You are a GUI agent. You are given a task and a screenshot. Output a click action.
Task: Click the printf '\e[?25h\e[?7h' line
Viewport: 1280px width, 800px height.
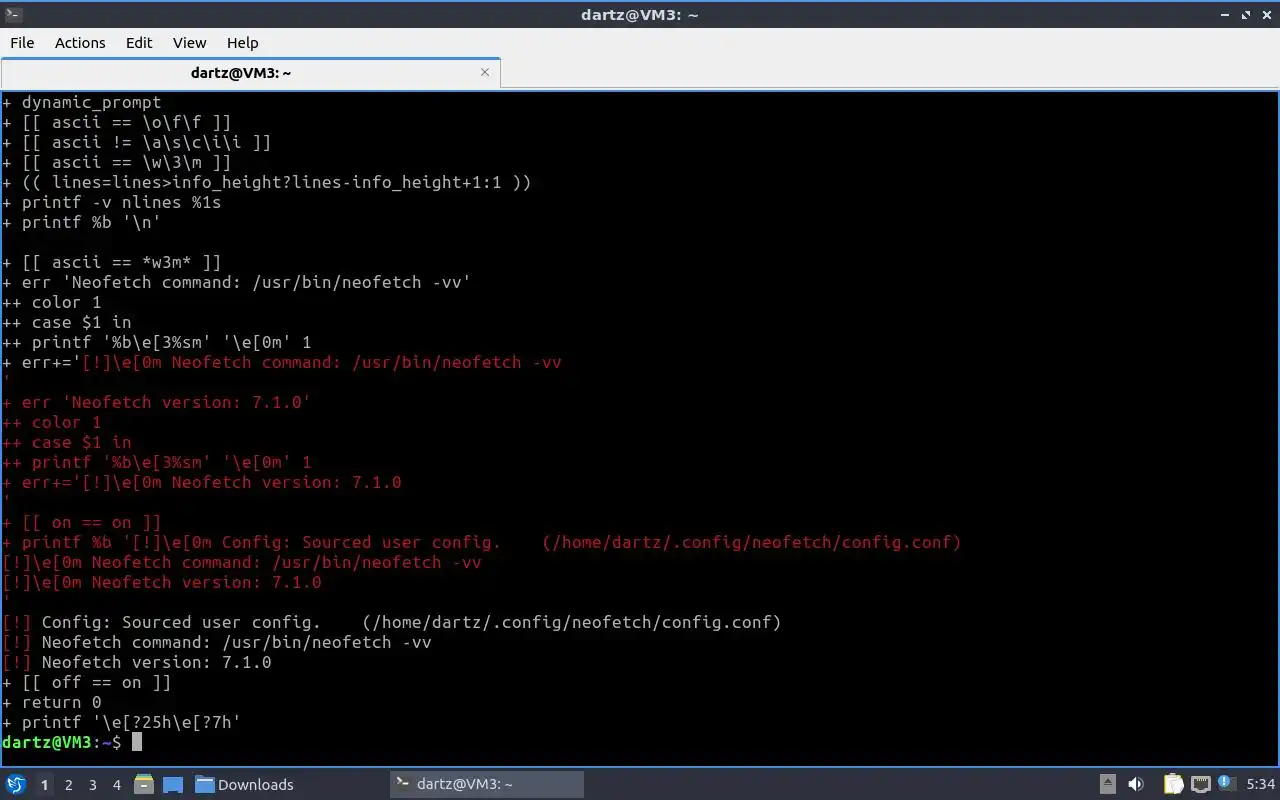122,722
